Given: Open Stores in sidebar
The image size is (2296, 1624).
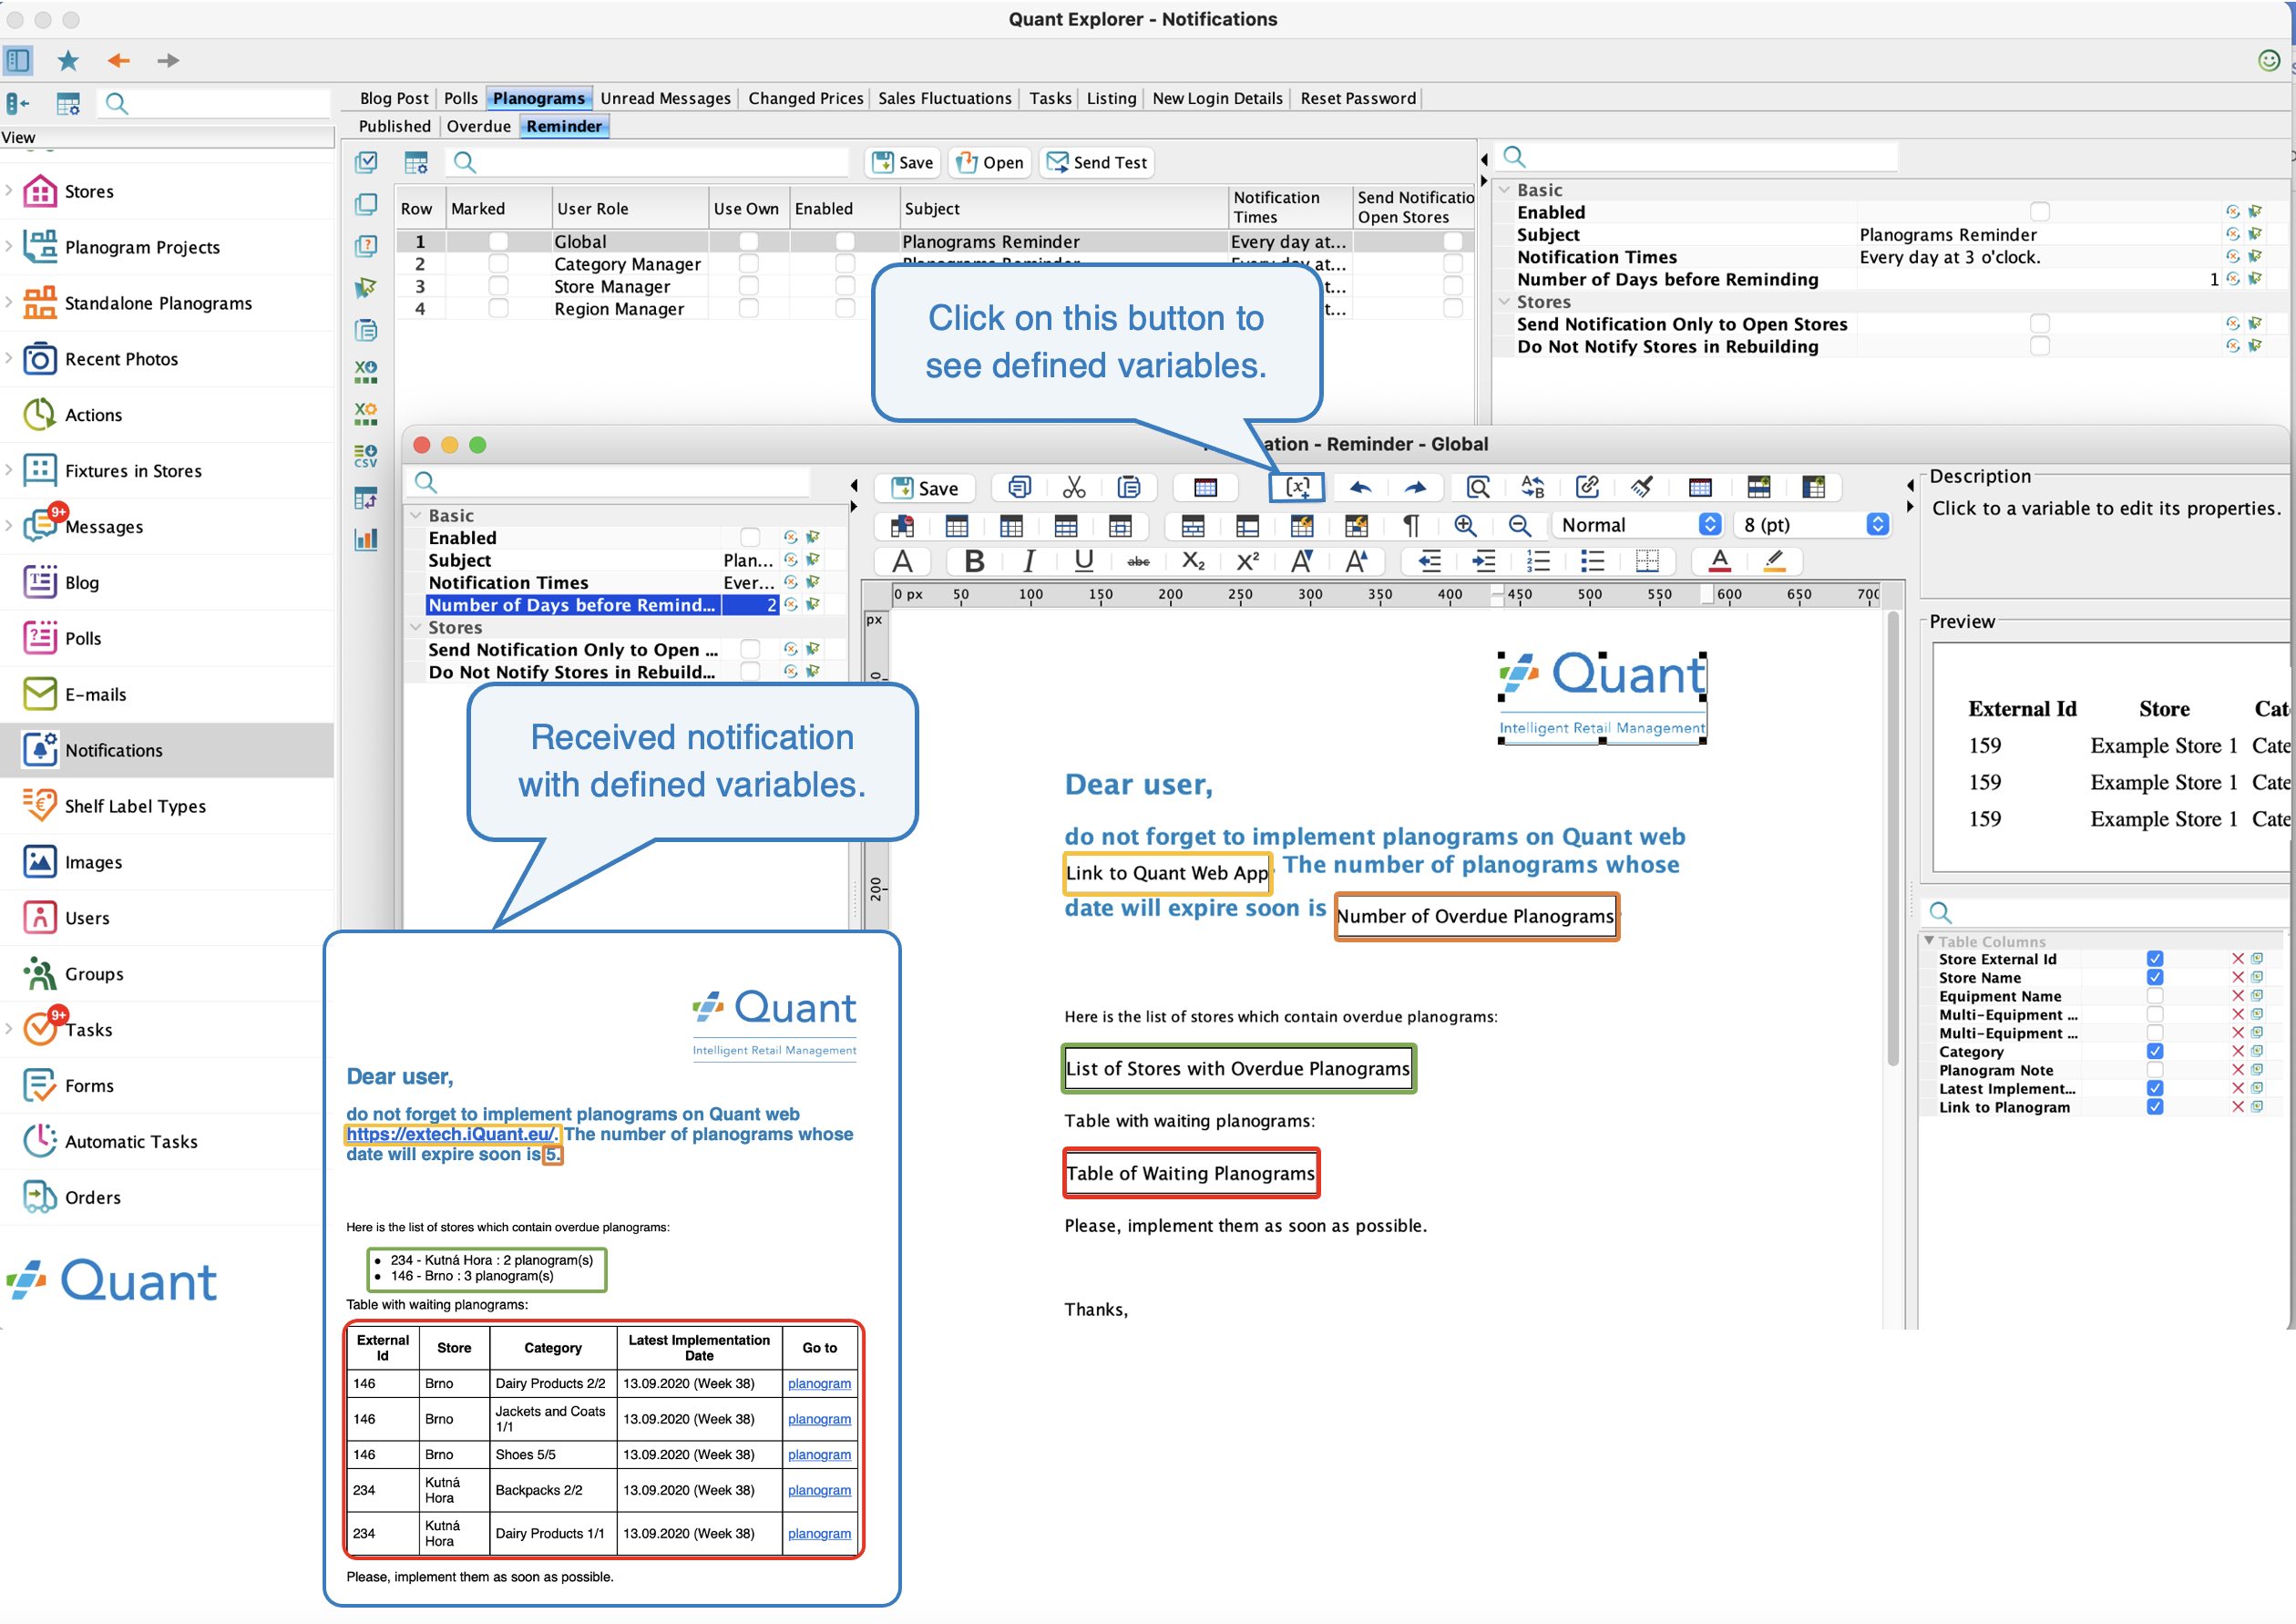Looking at the screenshot, I should pyautogui.click(x=89, y=191).
